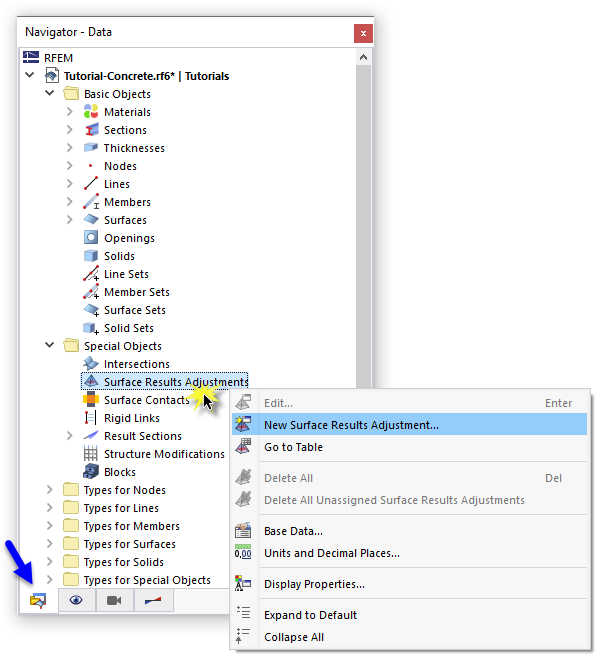
Task: Open the Data navigator tab
Action: click(38, 601)
